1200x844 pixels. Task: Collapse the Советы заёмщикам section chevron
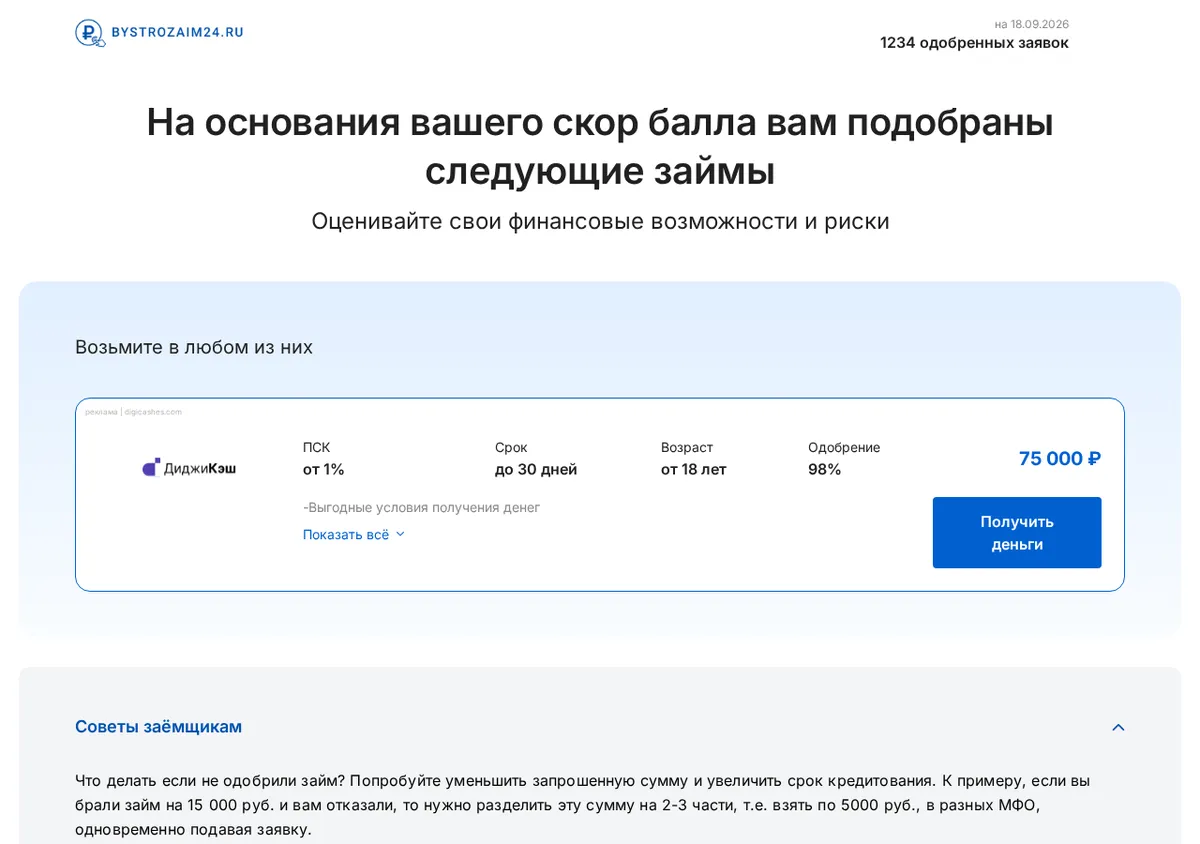1118,727
